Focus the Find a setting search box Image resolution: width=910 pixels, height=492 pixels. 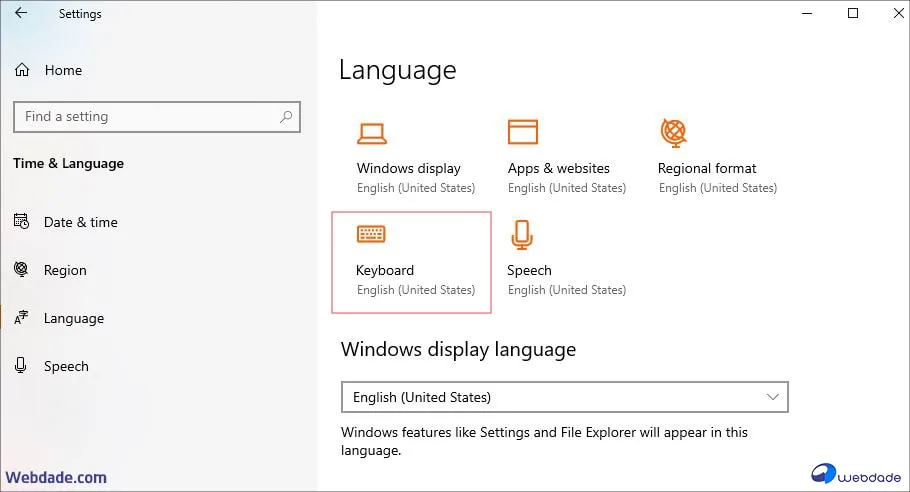click(145, 117)
